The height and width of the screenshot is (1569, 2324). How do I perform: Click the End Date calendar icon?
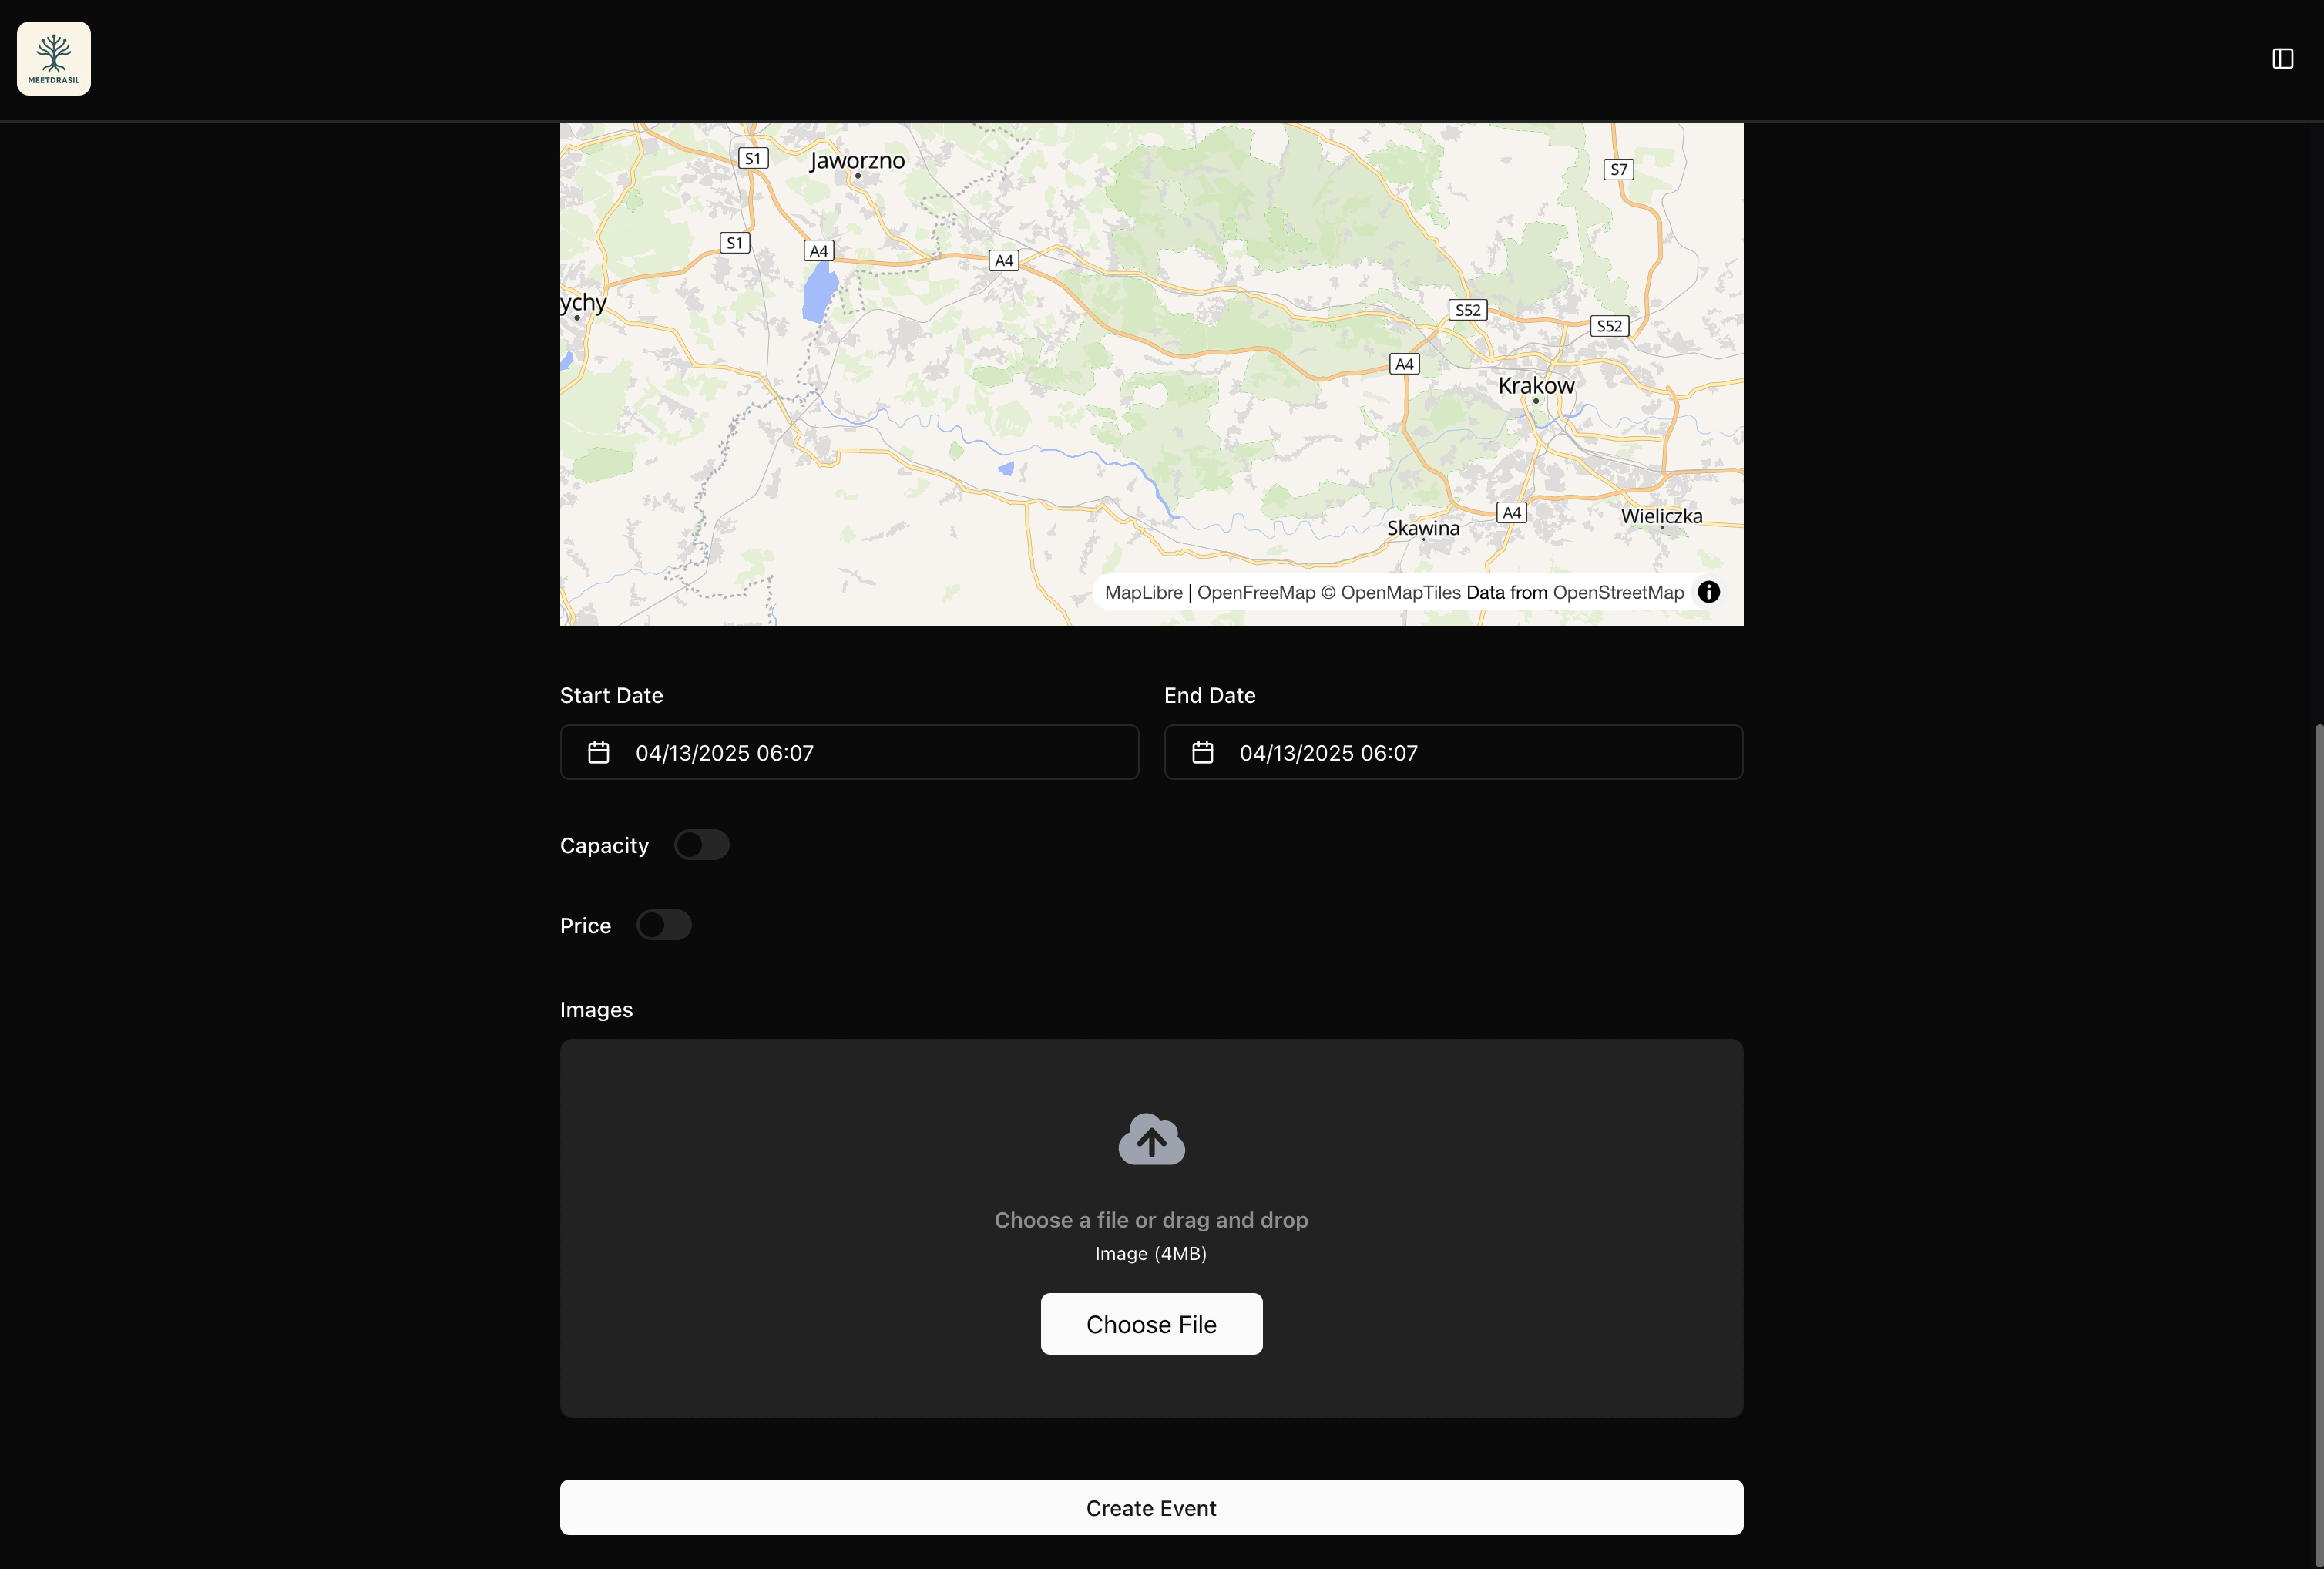(x=1202, y=752)
